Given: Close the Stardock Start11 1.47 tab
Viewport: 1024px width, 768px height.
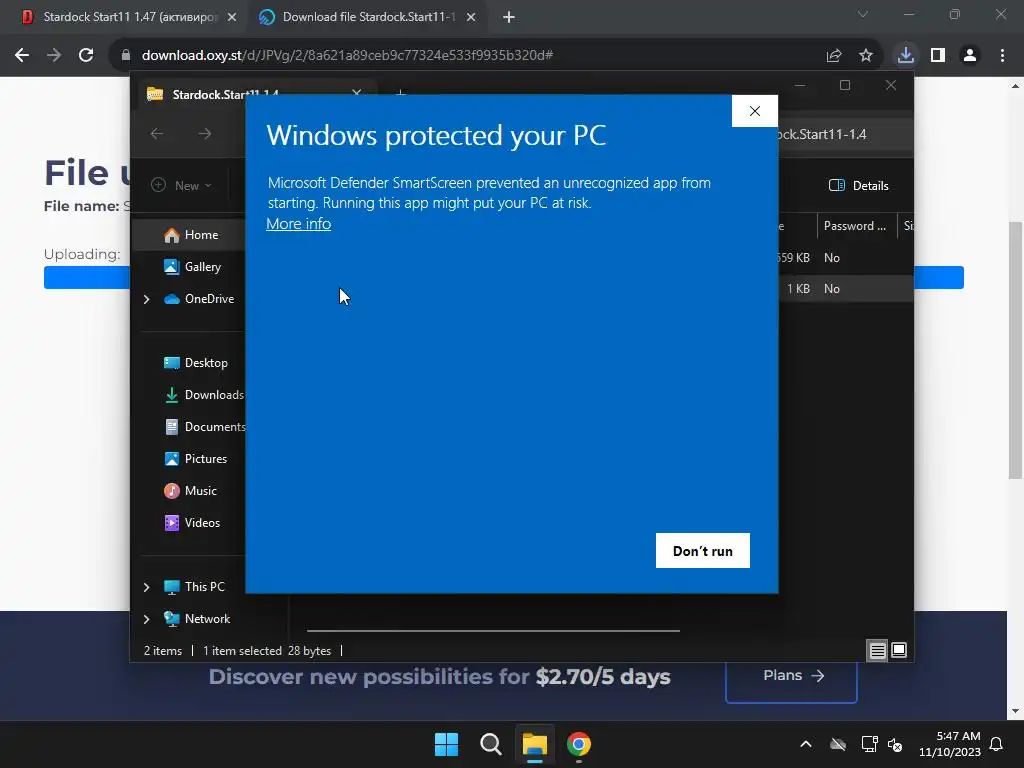Looking at the screenshot, I should coord(232,18).
